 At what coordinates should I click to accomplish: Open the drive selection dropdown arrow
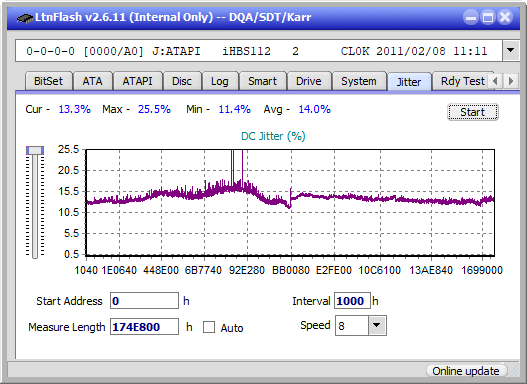click(511, 51)
